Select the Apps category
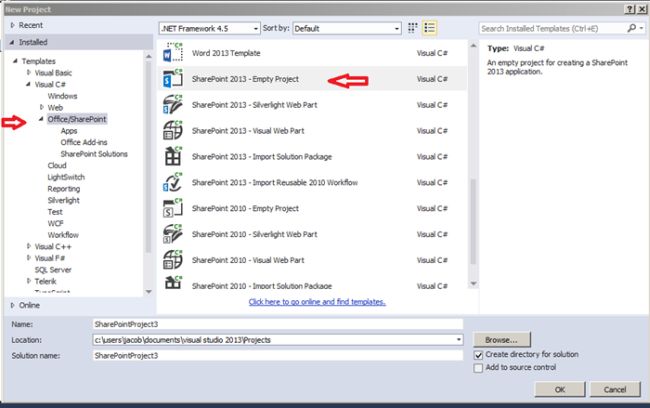650x408 pixels. [x=69, y=131]
